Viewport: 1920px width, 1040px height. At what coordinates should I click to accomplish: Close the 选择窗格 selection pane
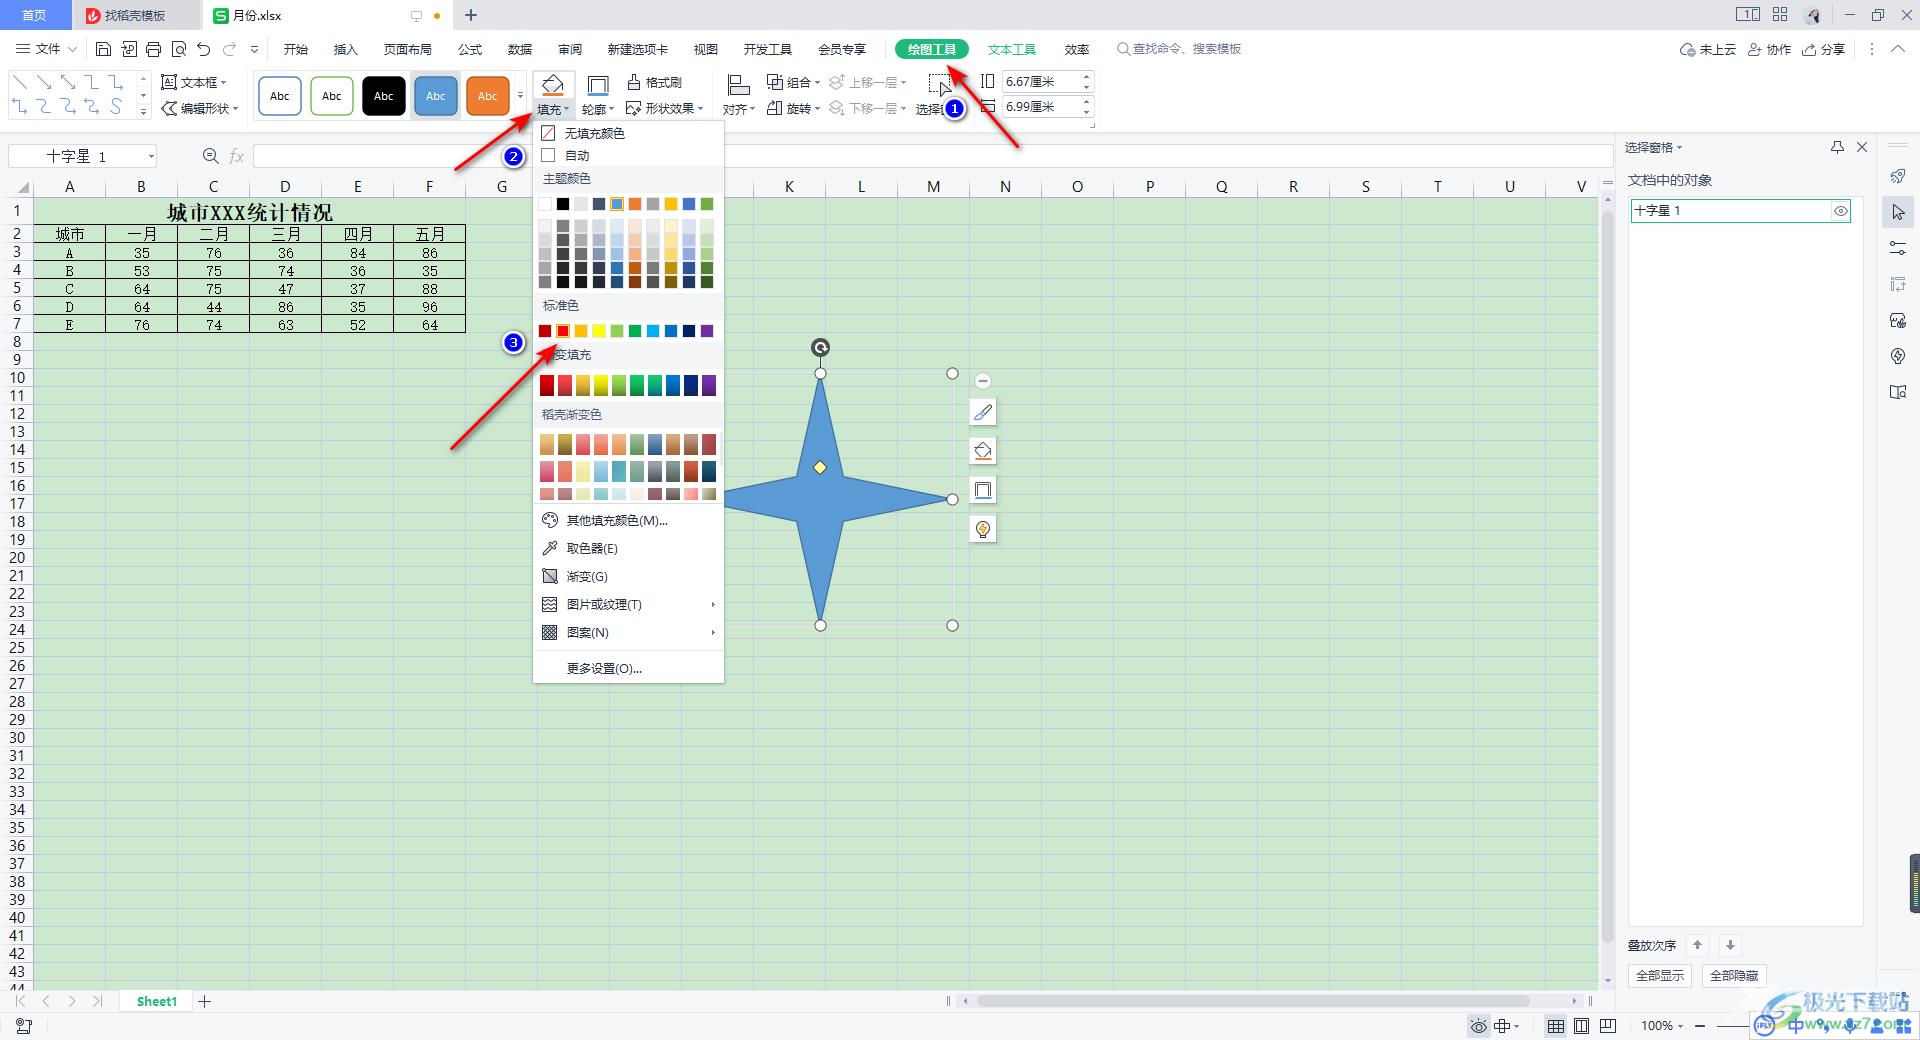click(x=1862, y=147)
